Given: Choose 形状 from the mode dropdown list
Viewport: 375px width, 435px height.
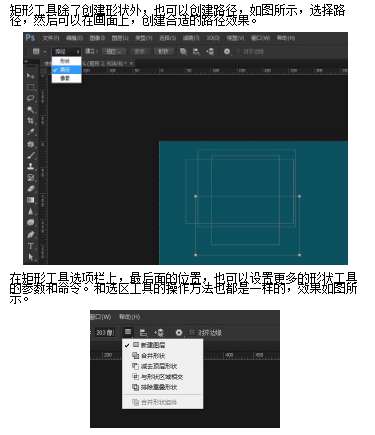Looking at the screenshot, I should tap(66, 61).
